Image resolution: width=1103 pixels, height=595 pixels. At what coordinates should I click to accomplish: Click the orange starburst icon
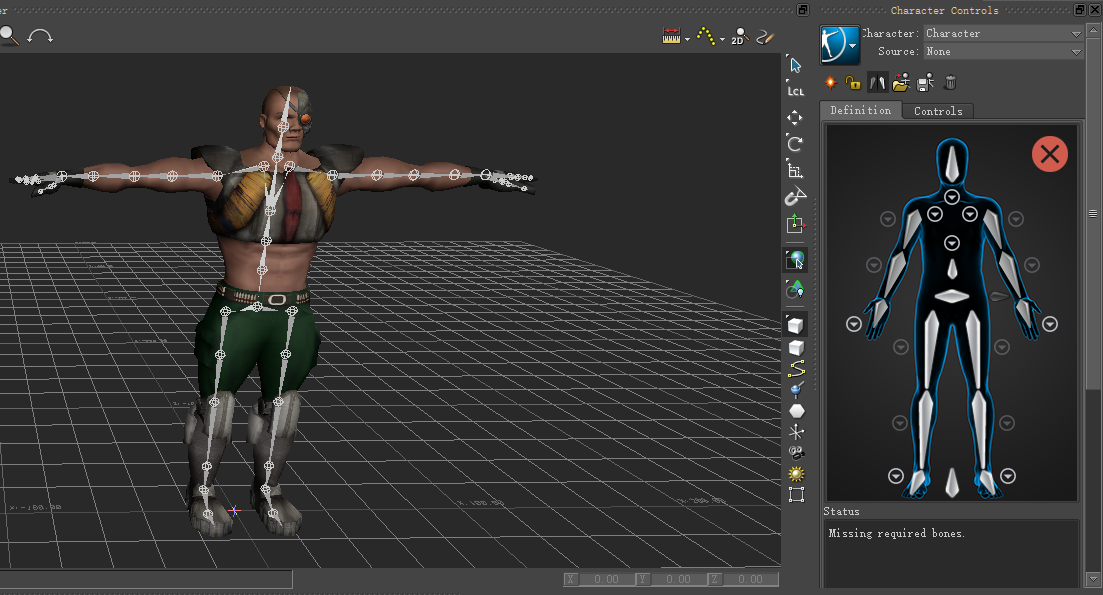(831, 83)
